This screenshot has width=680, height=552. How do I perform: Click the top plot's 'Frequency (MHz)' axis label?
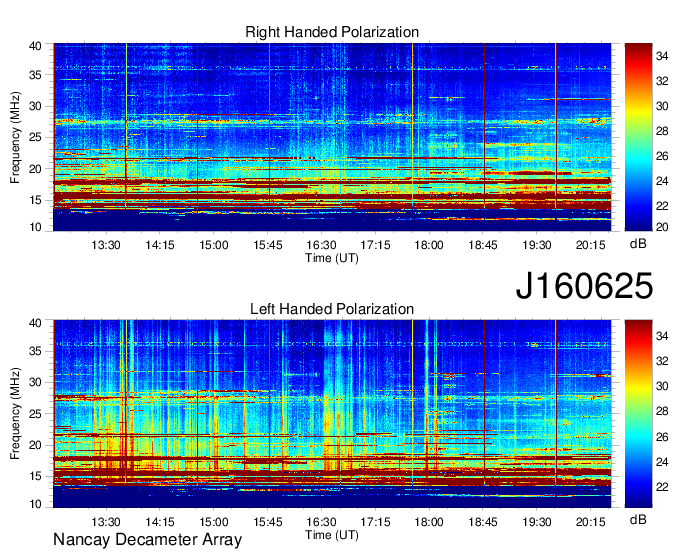coord(15,137)
